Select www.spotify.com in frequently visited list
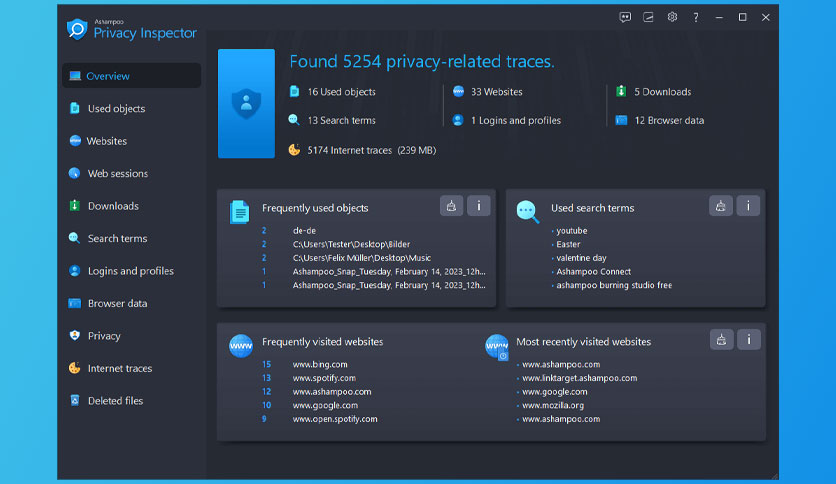This screenshot has height=484, width=836. pyautogui.click(x=324, y=378)
